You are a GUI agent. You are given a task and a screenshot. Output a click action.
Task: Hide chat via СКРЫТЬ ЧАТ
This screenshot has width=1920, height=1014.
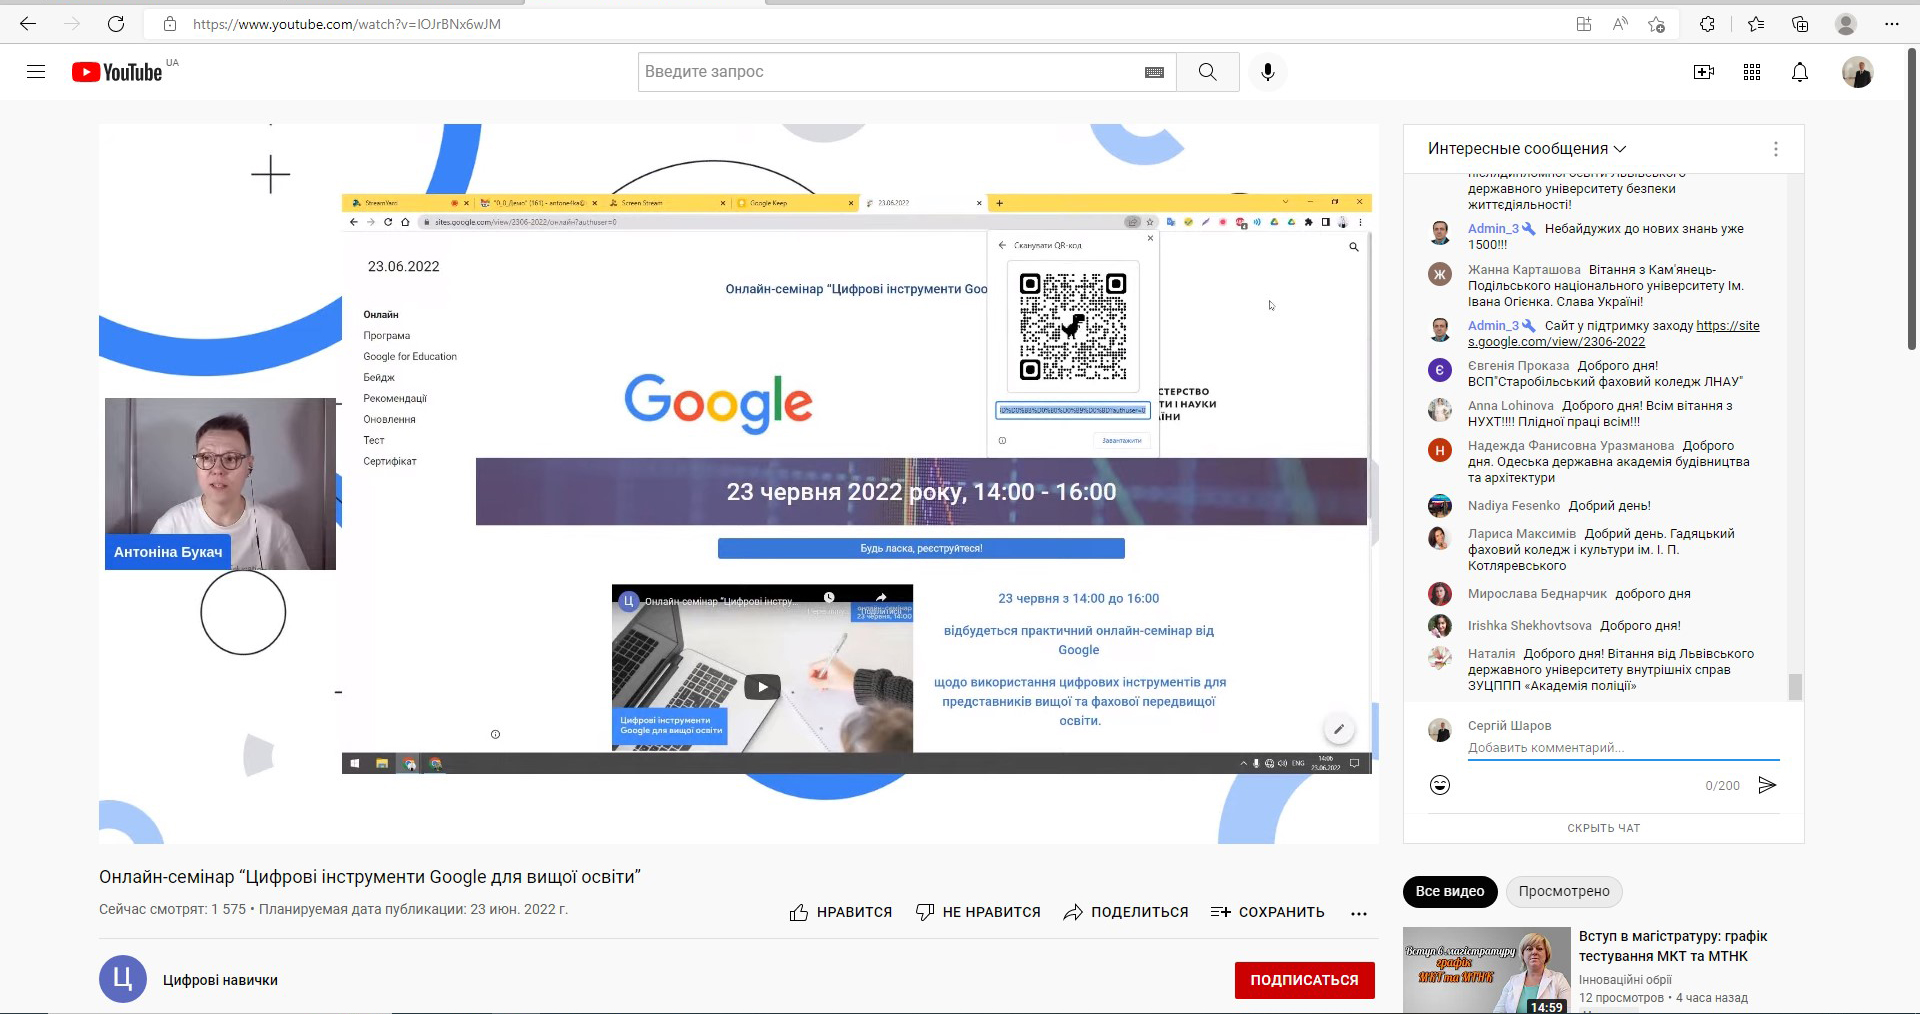[1604, 828]
